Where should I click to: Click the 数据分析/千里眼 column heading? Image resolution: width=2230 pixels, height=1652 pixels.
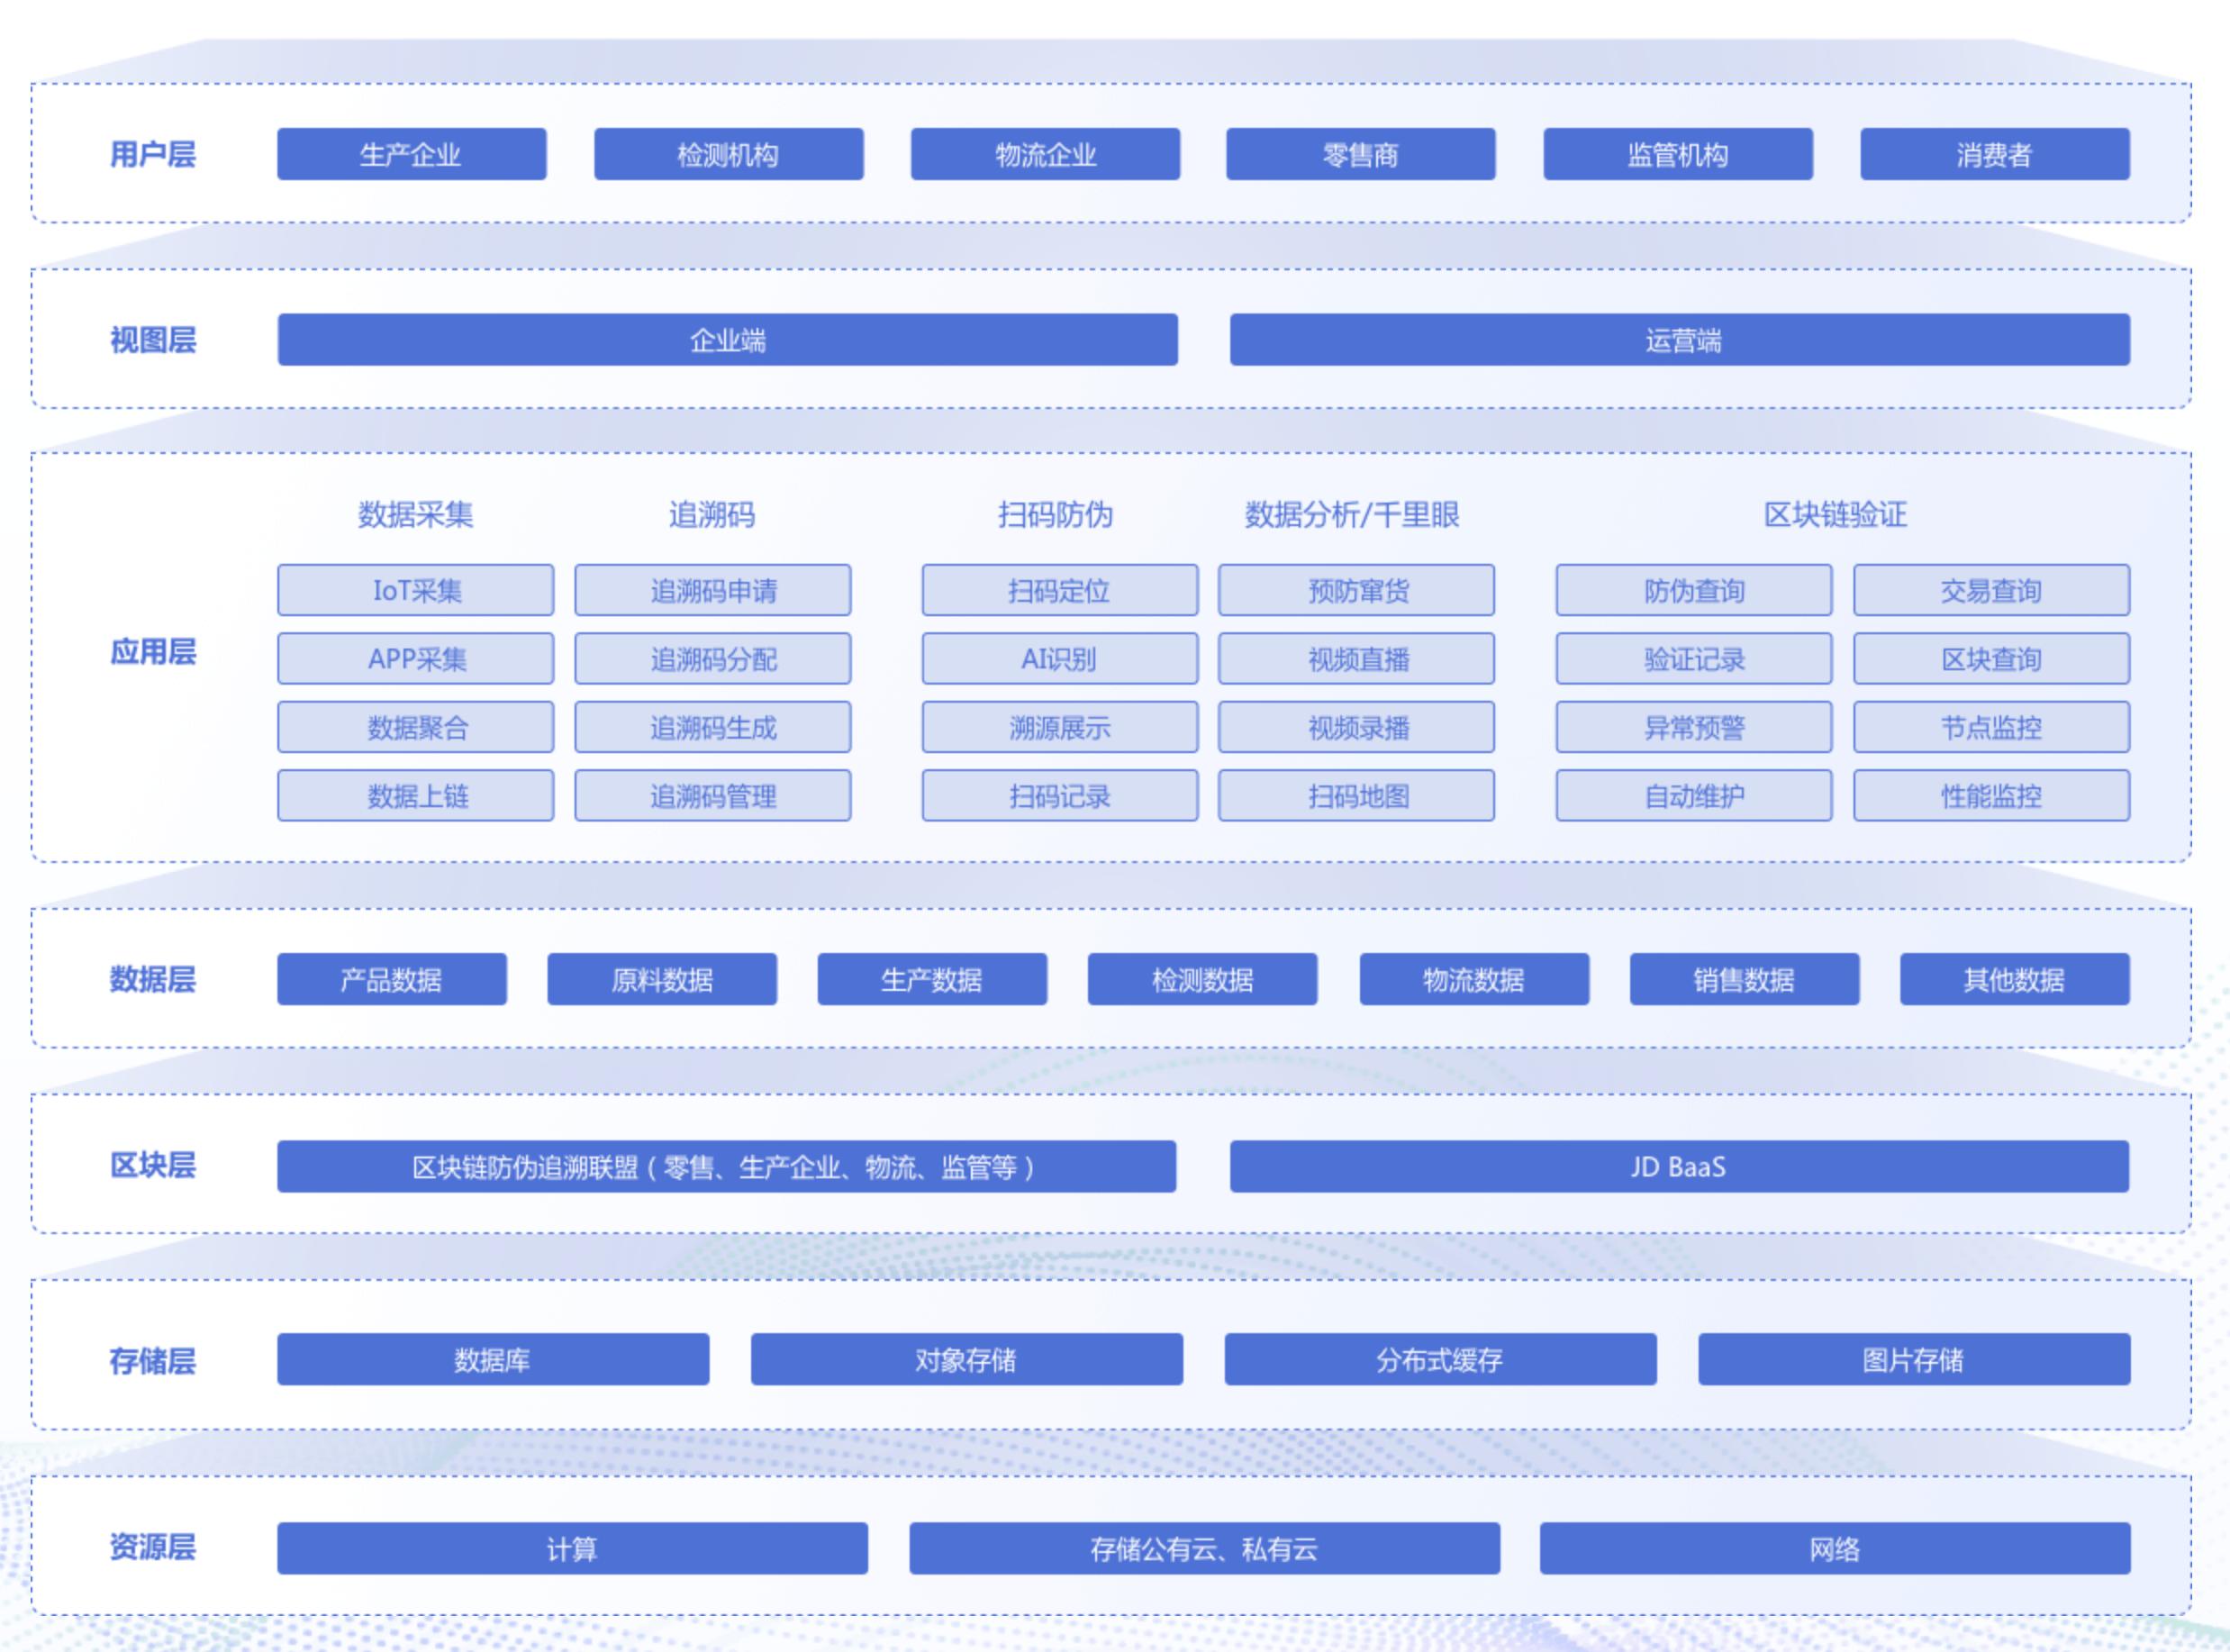1351,515
